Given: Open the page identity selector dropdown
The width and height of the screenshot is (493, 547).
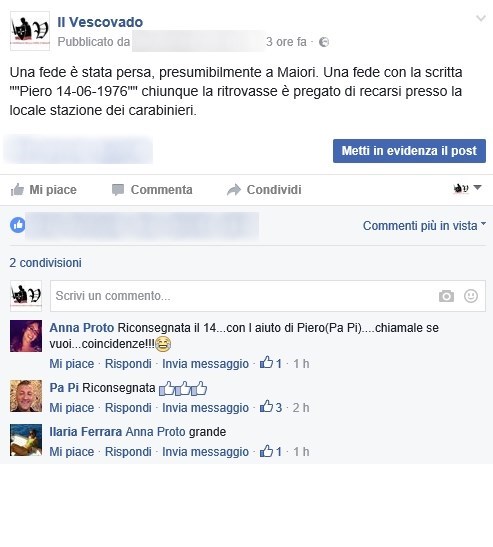Looking at the screenshot, I should 468,188.
